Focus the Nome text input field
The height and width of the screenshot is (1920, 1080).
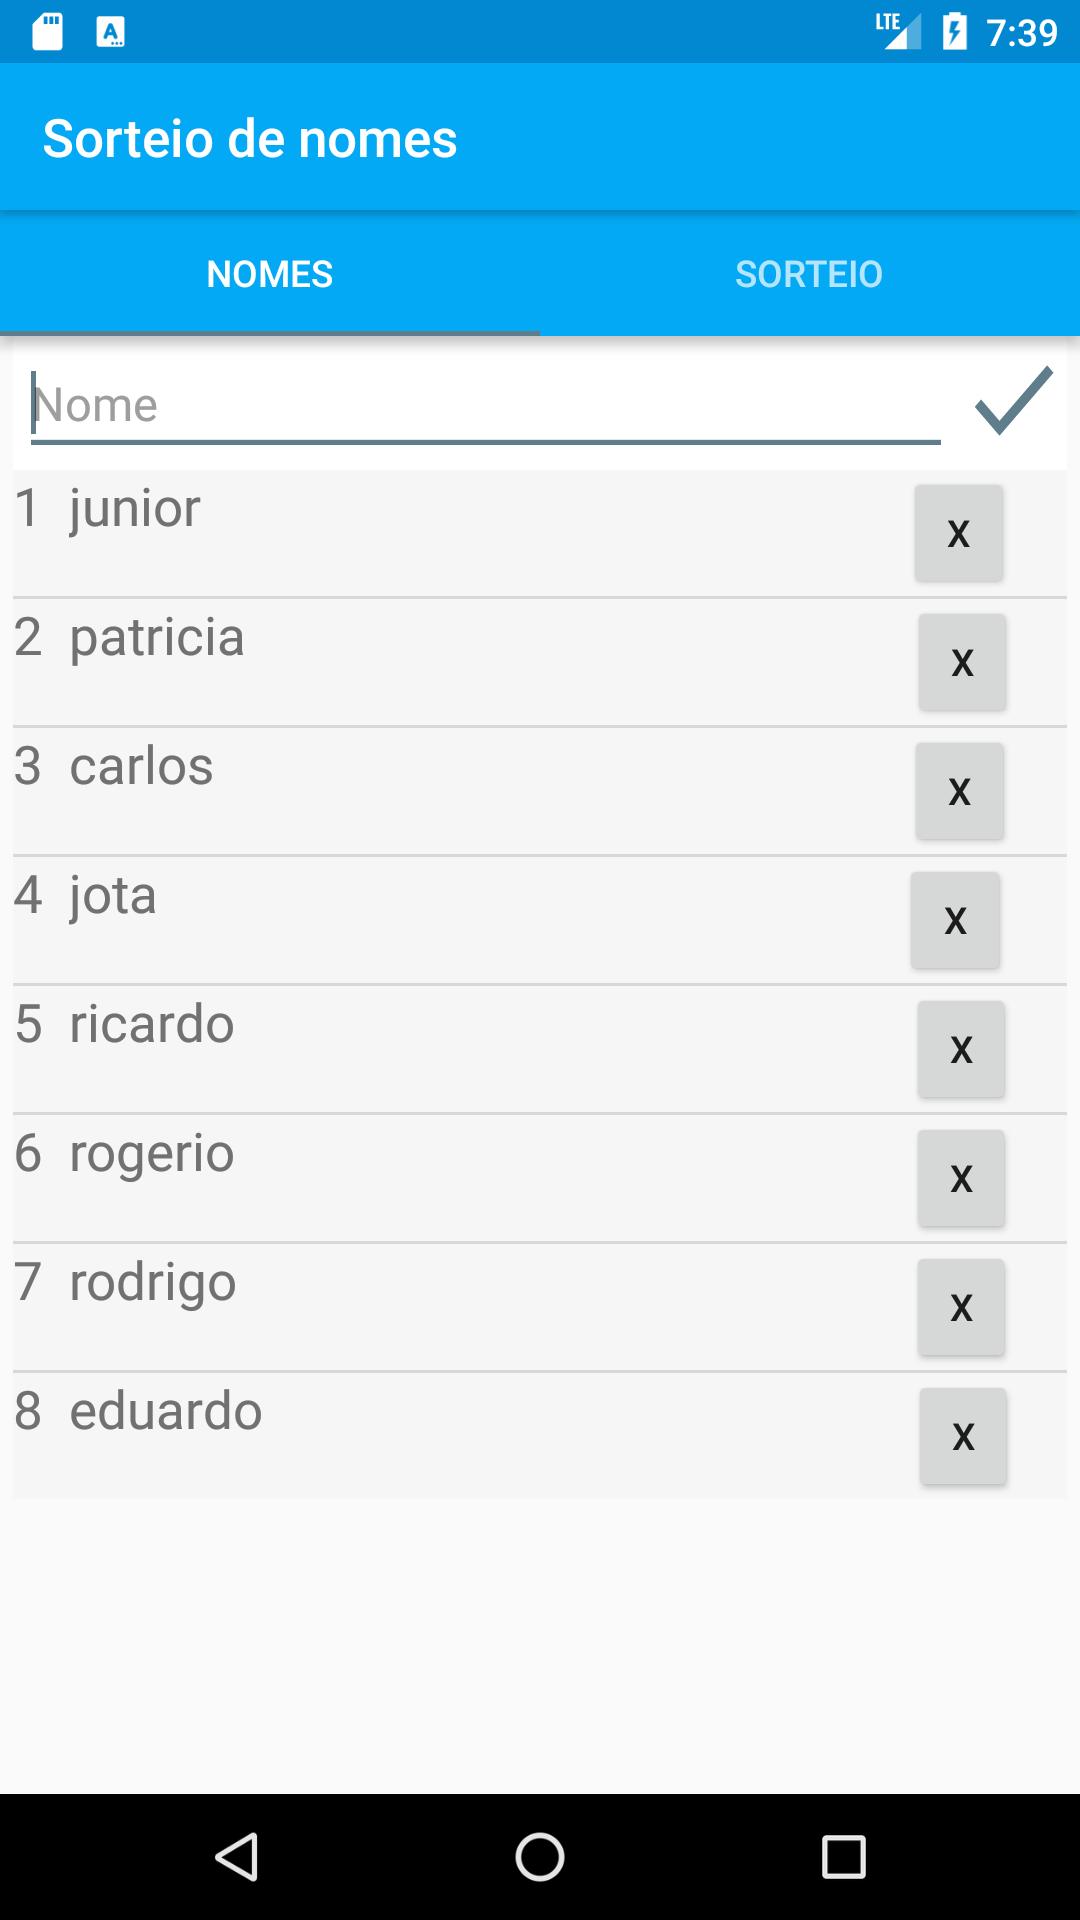pyautogui.click(x=485, y=406)
